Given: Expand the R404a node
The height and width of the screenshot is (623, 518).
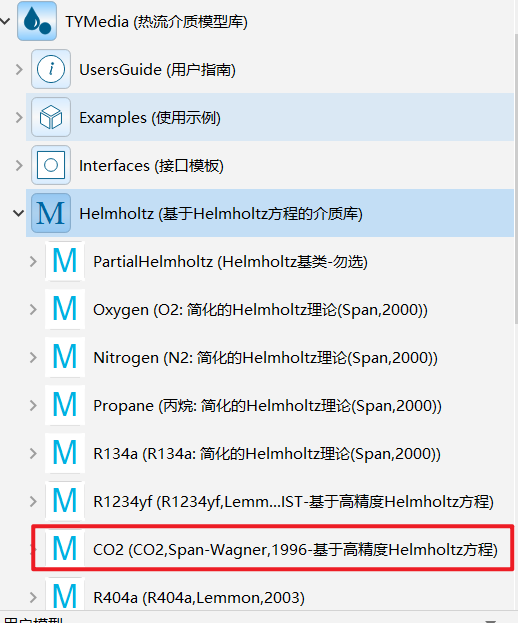Looking at the screenshot, I should pyautogui.click(x=33, y=598).
